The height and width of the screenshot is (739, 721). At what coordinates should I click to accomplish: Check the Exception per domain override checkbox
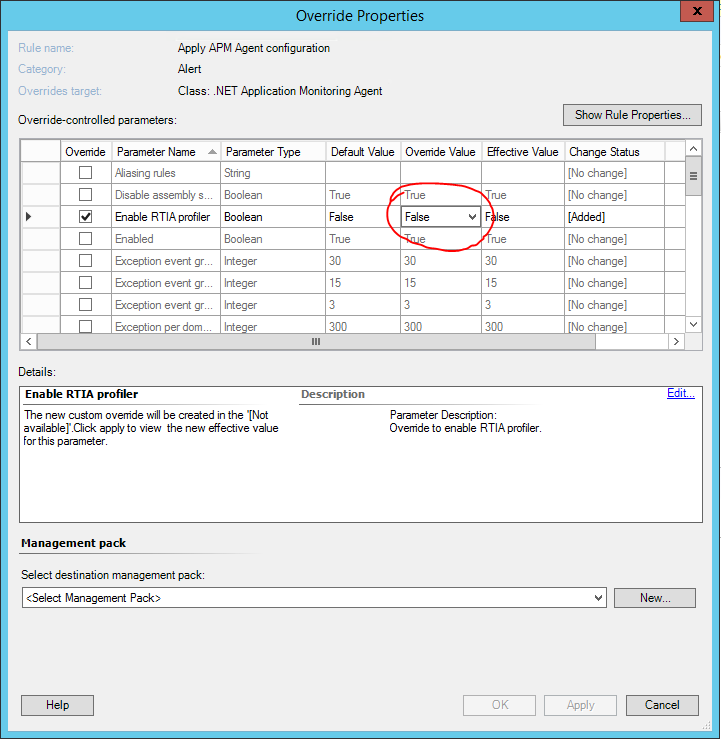coord(85,326)
